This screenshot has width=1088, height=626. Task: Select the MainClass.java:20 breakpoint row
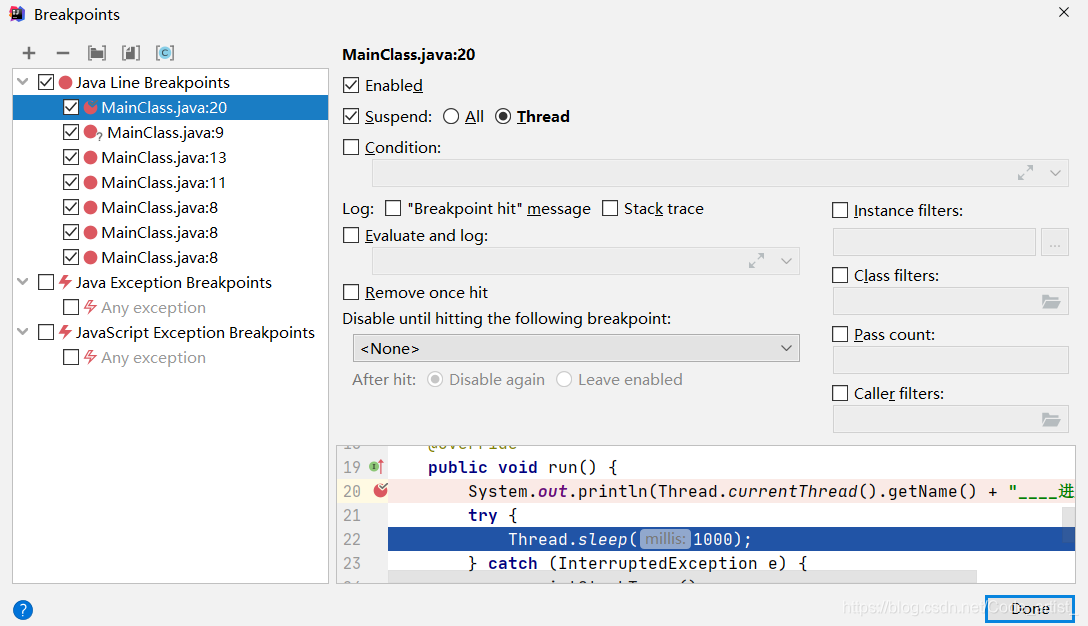point(170,108)
